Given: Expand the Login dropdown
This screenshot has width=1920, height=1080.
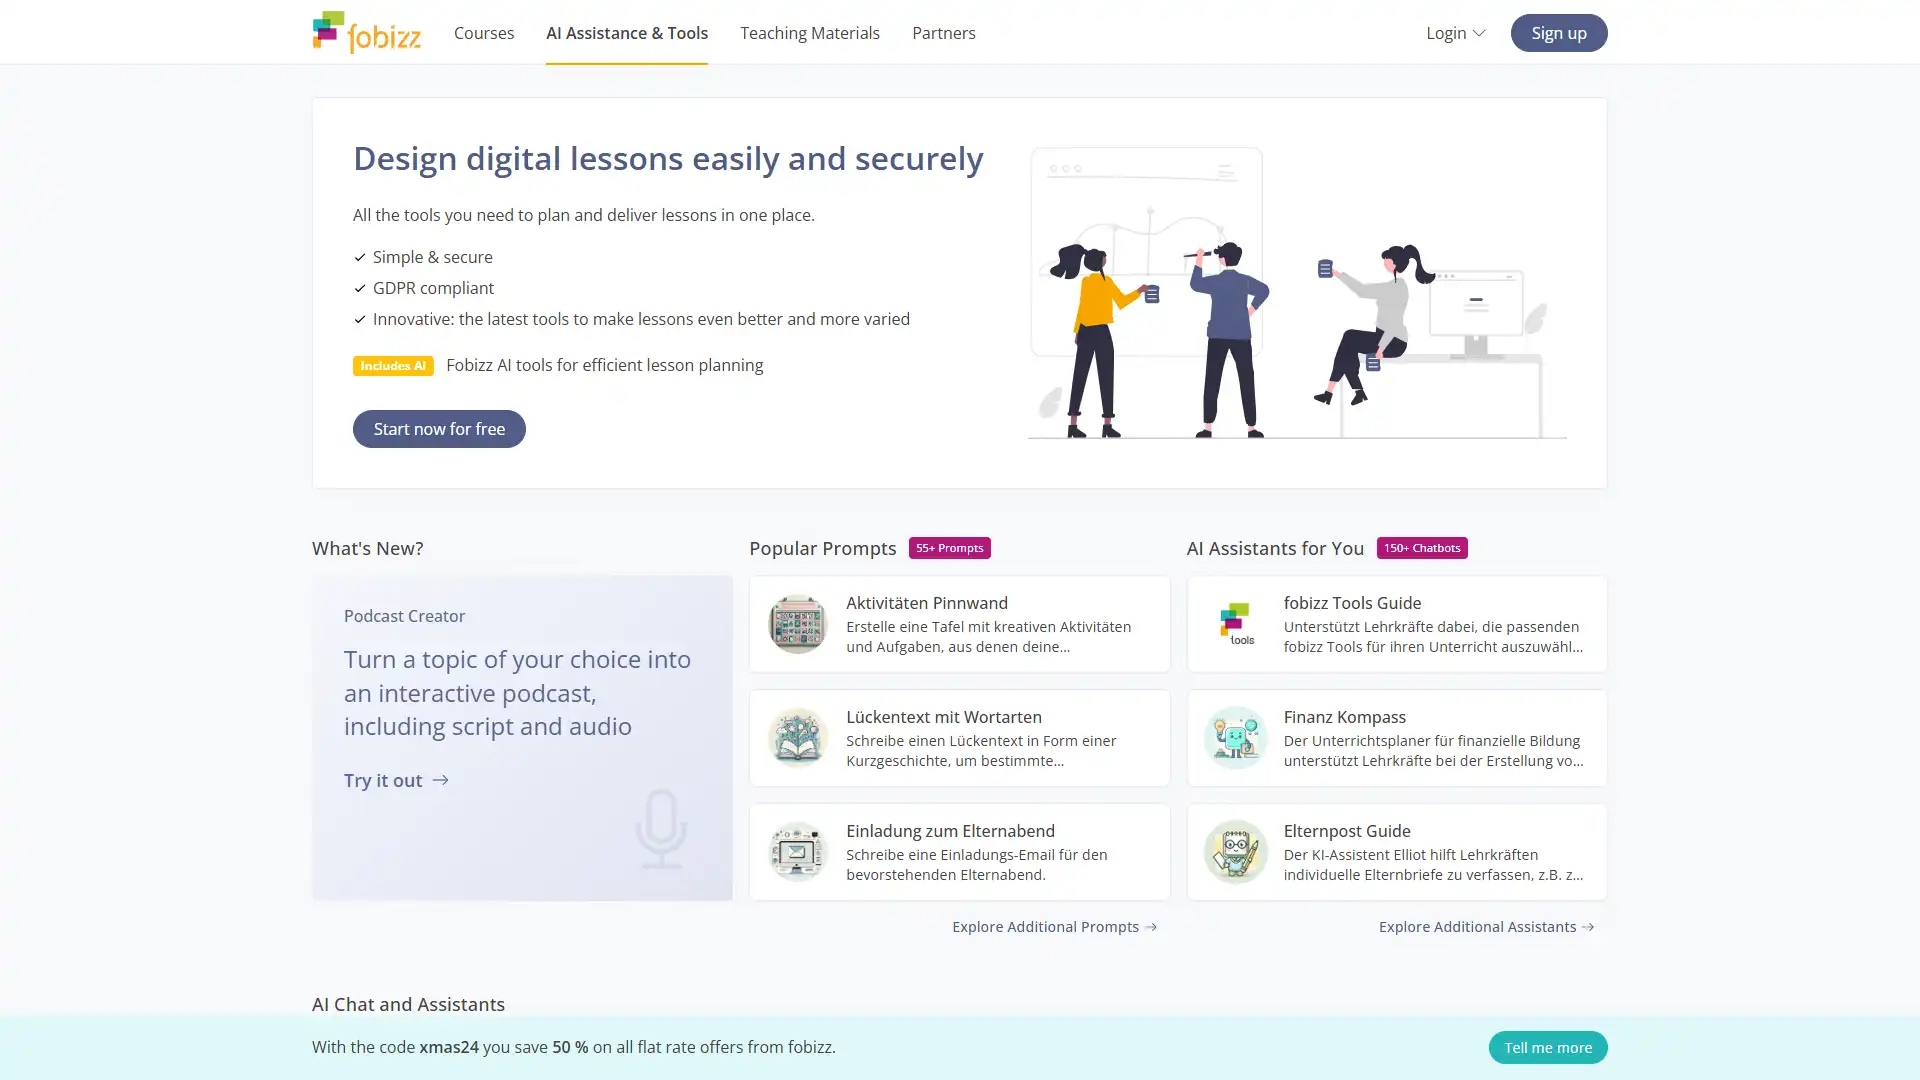Looking at the screenshot, I should tap(1455, 33).
